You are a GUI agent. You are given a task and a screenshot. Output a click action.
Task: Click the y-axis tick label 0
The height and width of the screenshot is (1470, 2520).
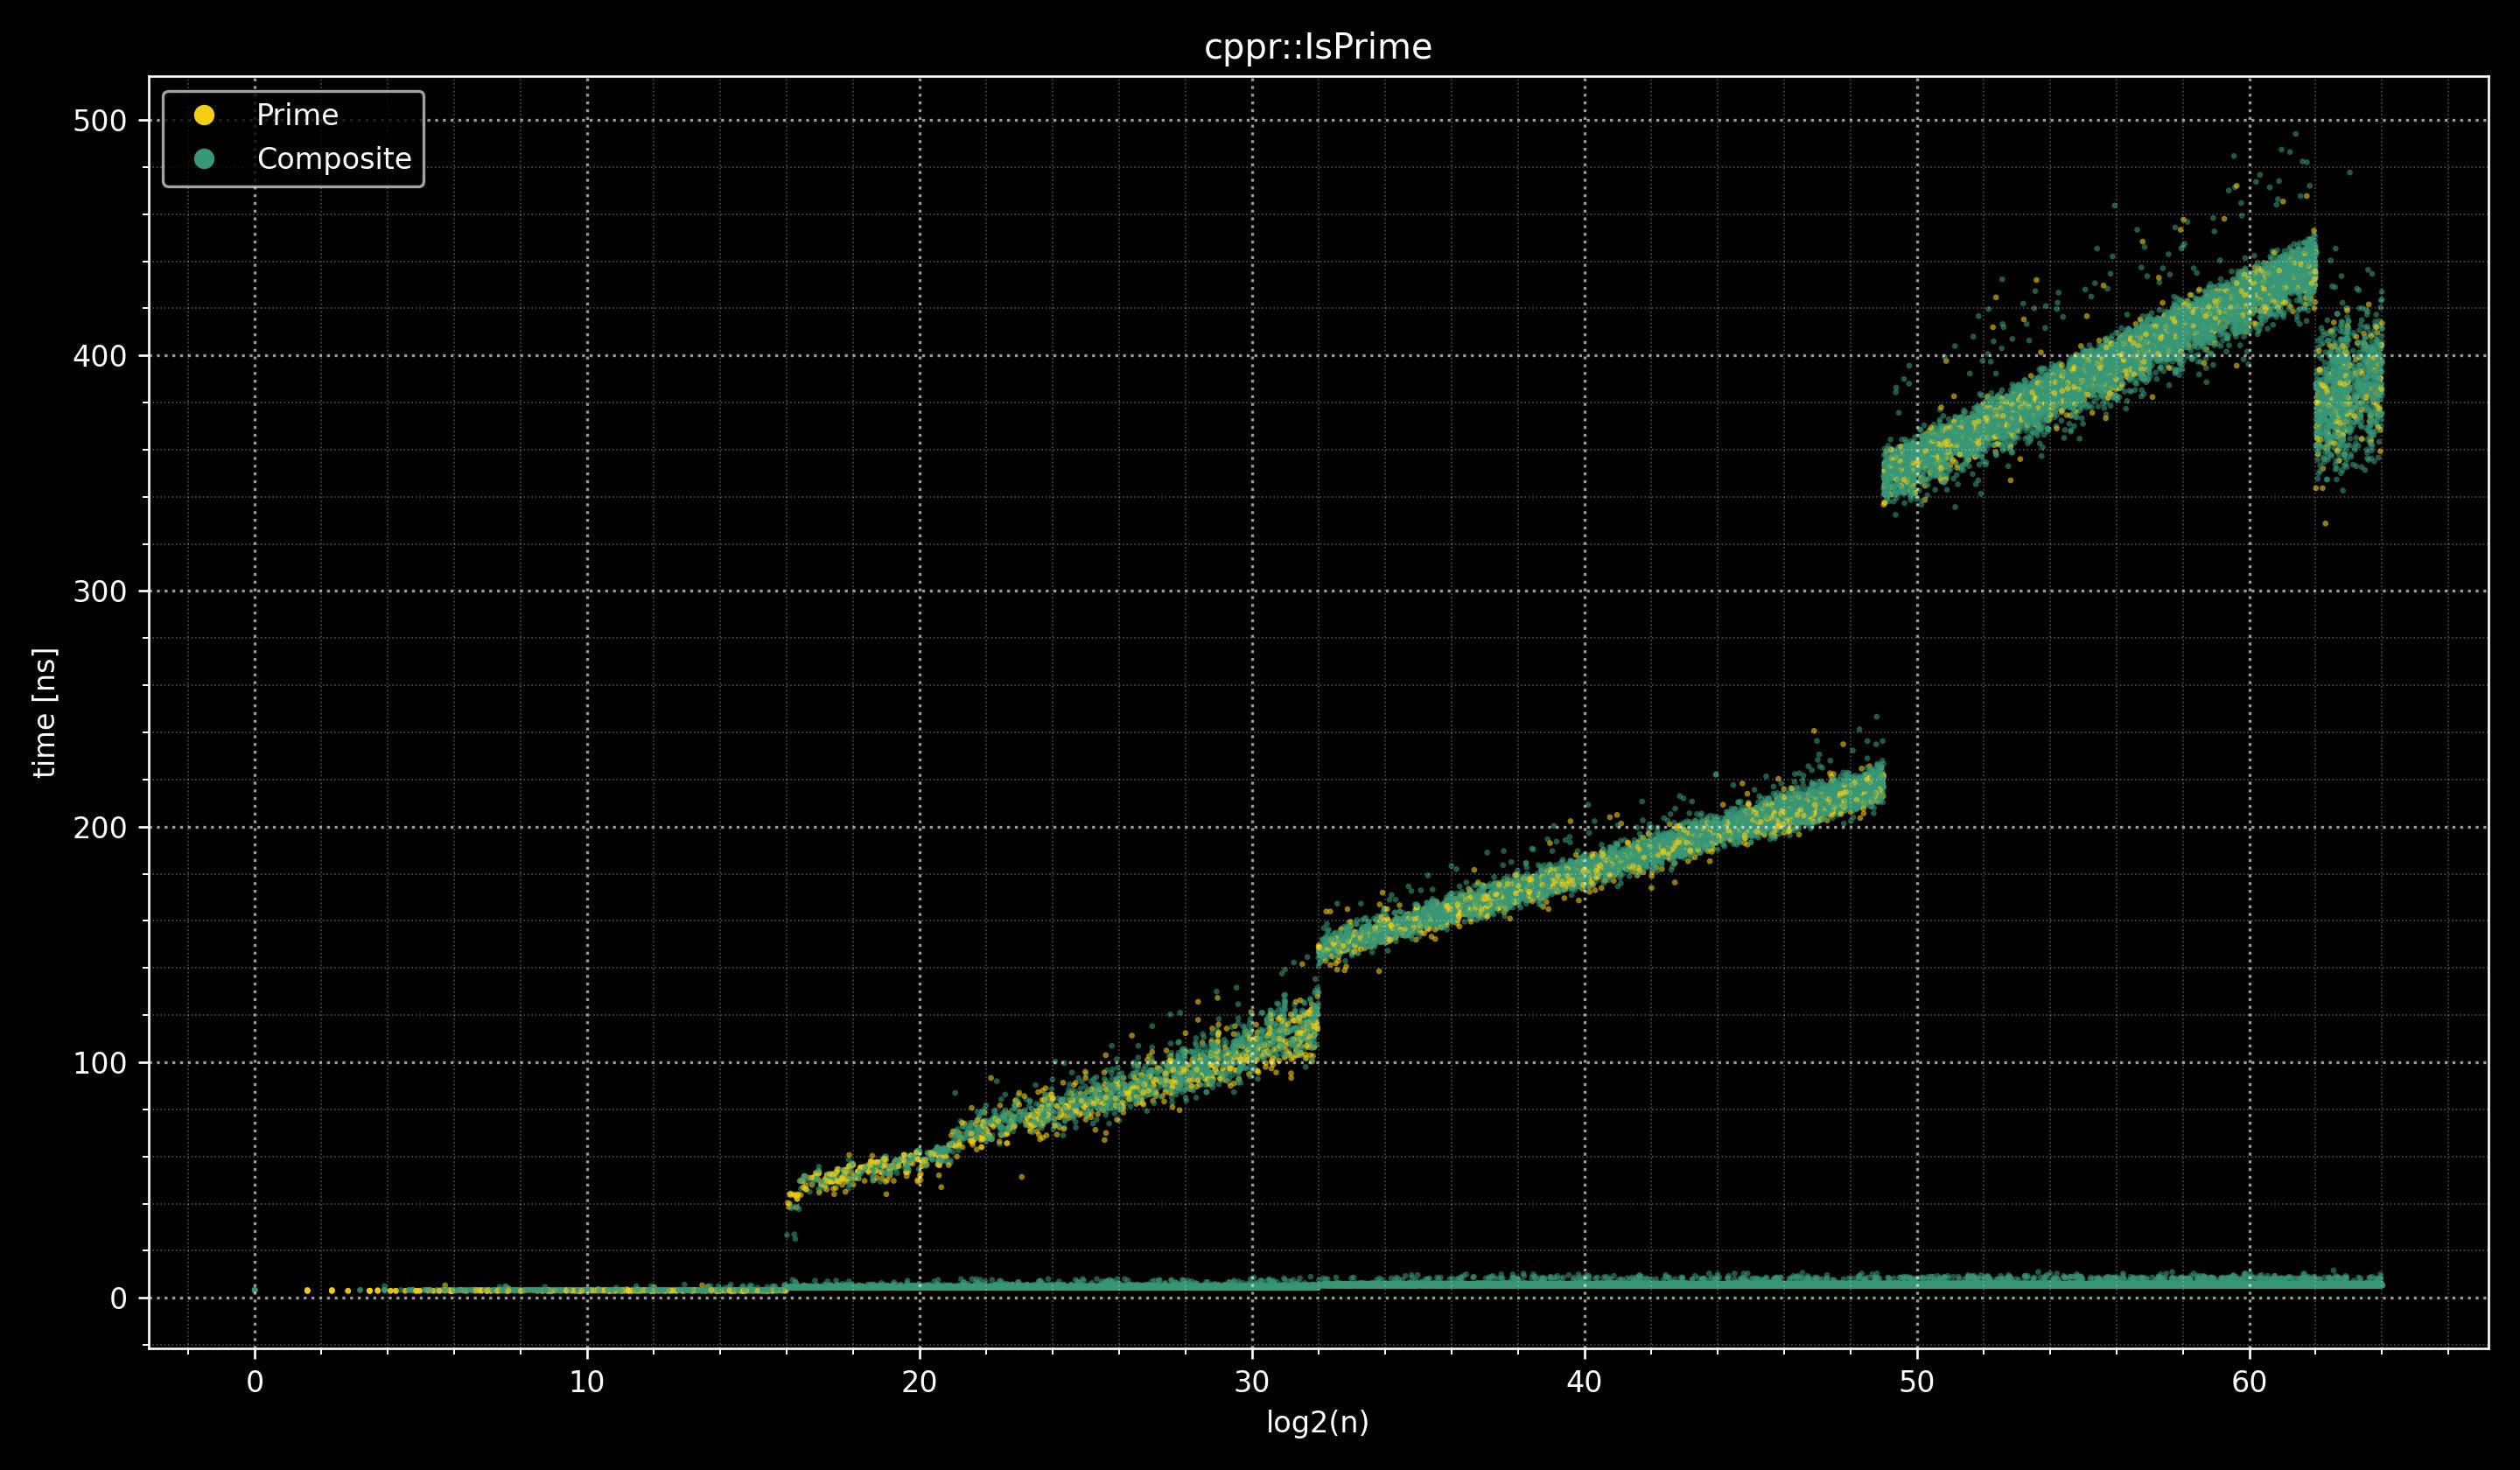(x=118, y=1299)
